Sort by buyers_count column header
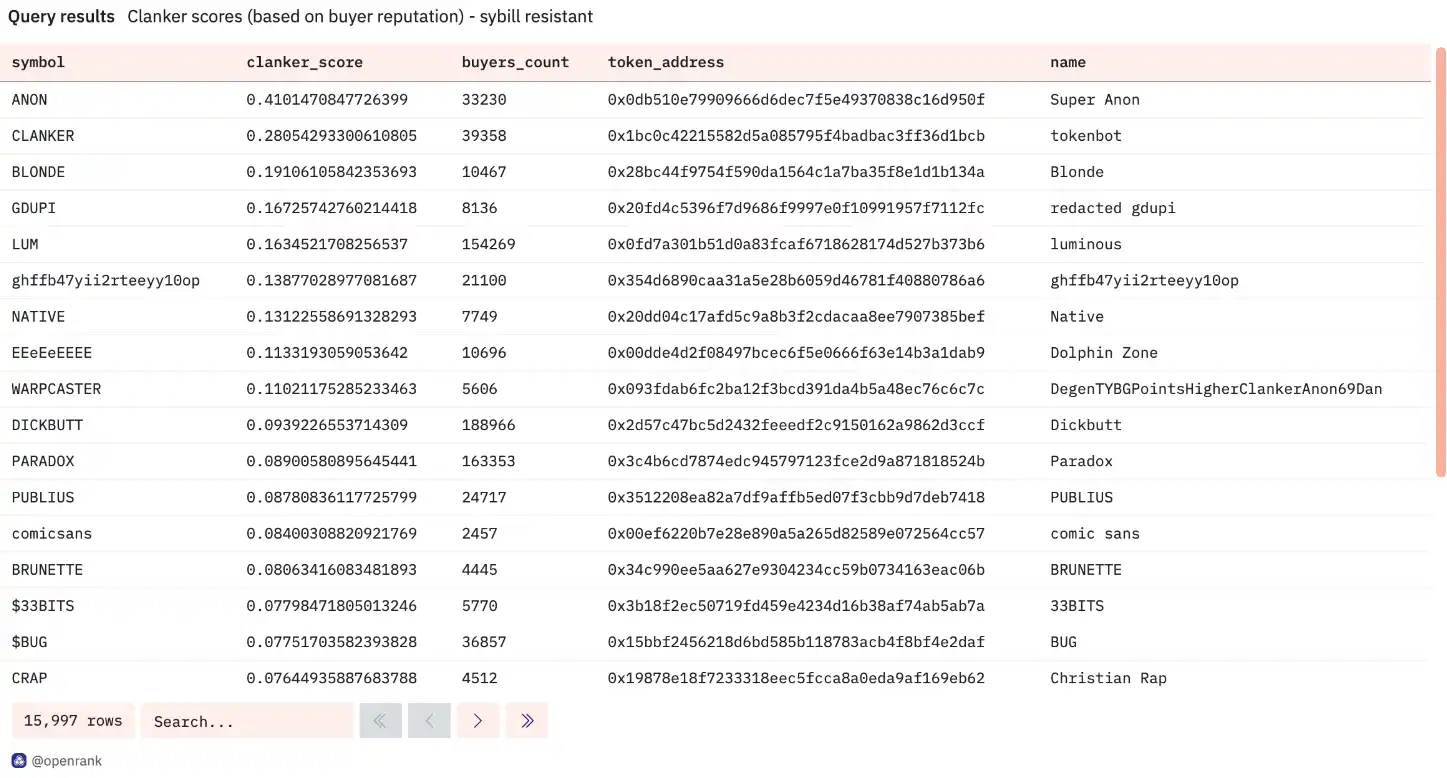 click(x=515, y=62)
